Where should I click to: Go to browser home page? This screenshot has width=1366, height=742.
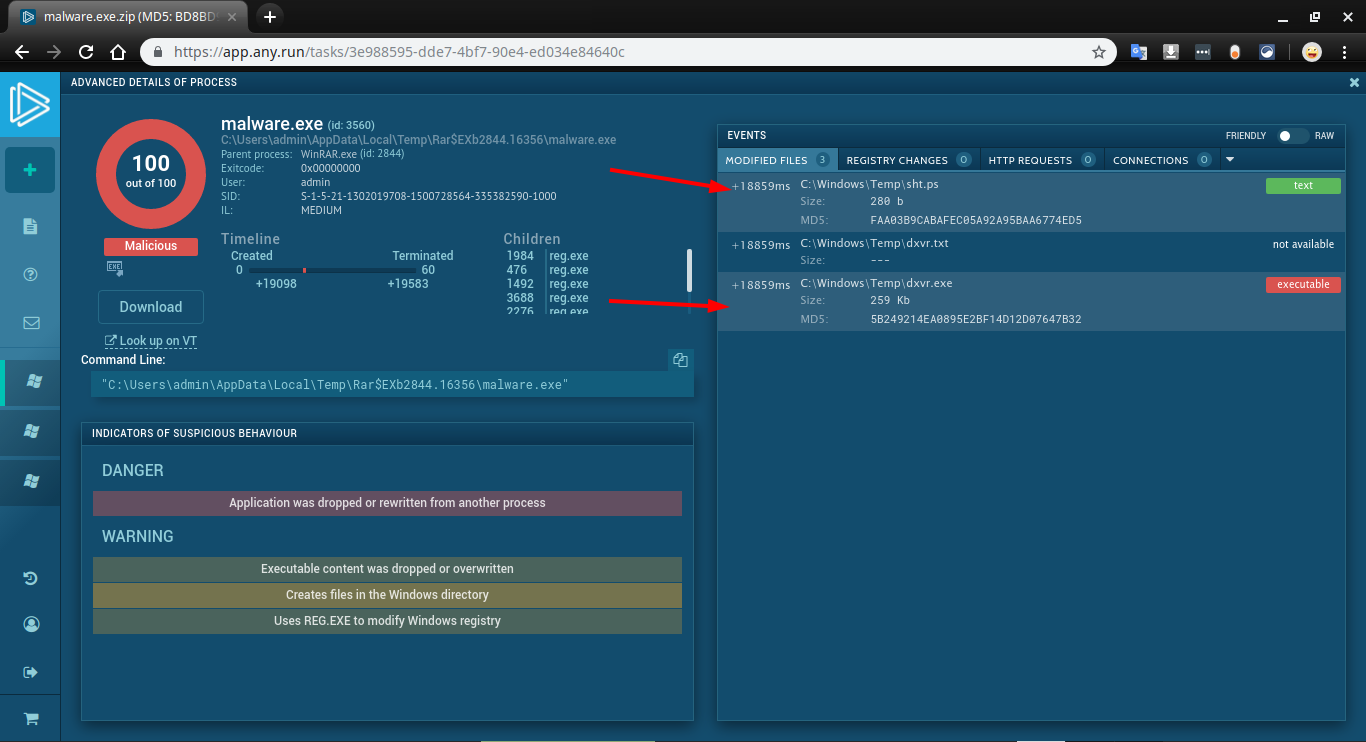[118, 52]
